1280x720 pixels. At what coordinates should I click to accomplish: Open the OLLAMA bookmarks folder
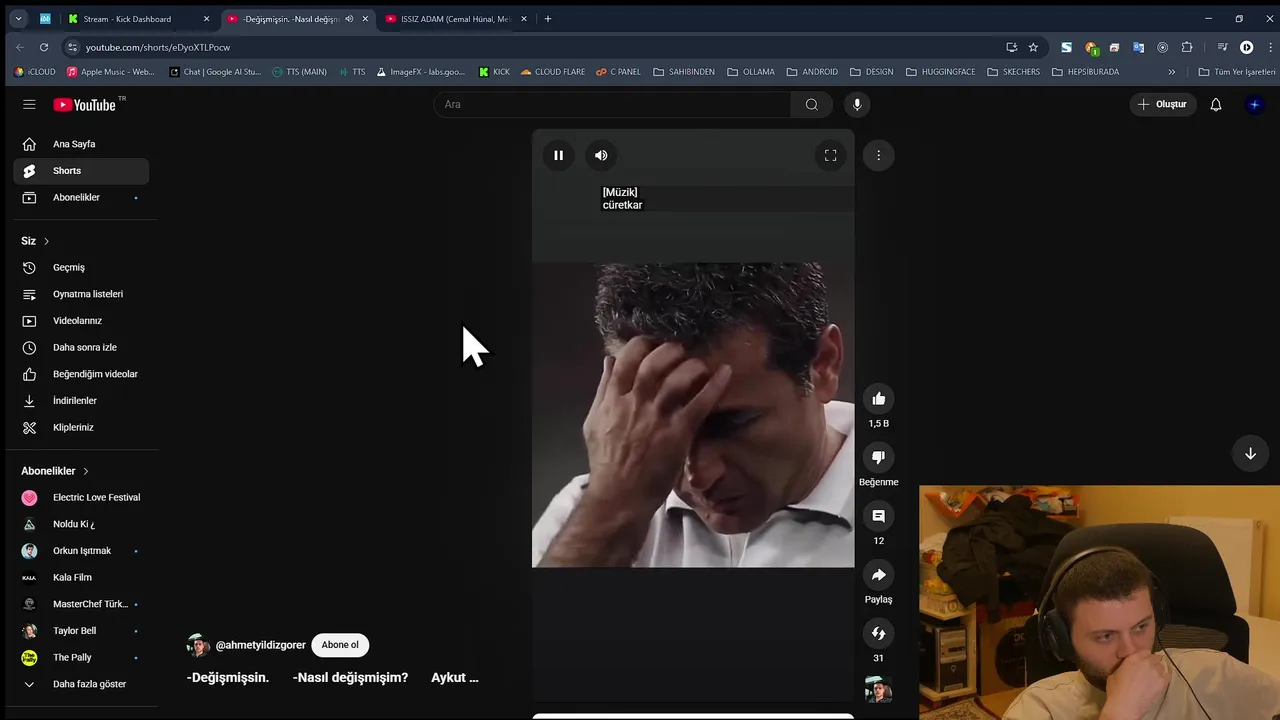(x=751, y=72)
